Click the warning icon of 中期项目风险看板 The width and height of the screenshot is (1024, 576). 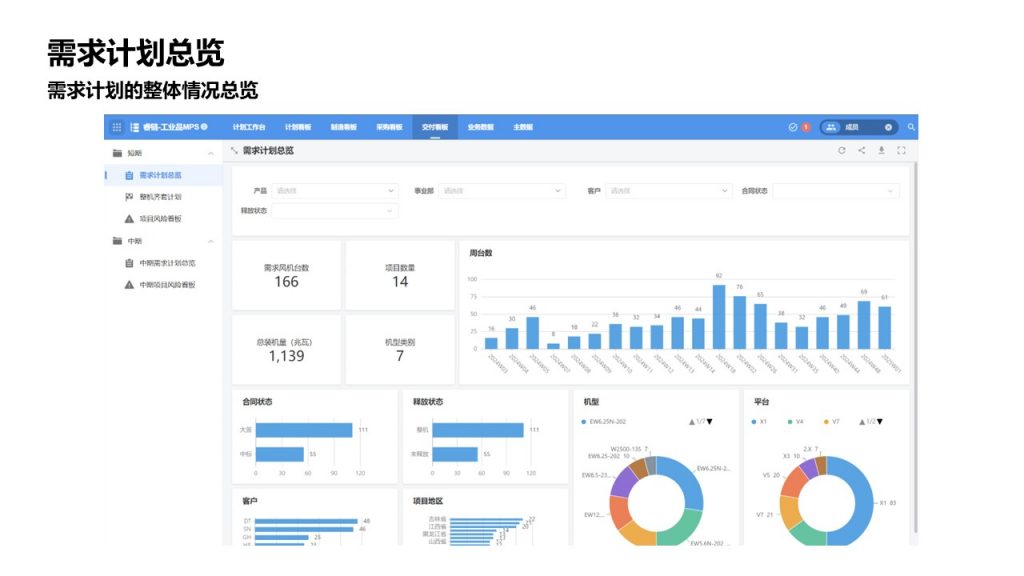[129, 285]
